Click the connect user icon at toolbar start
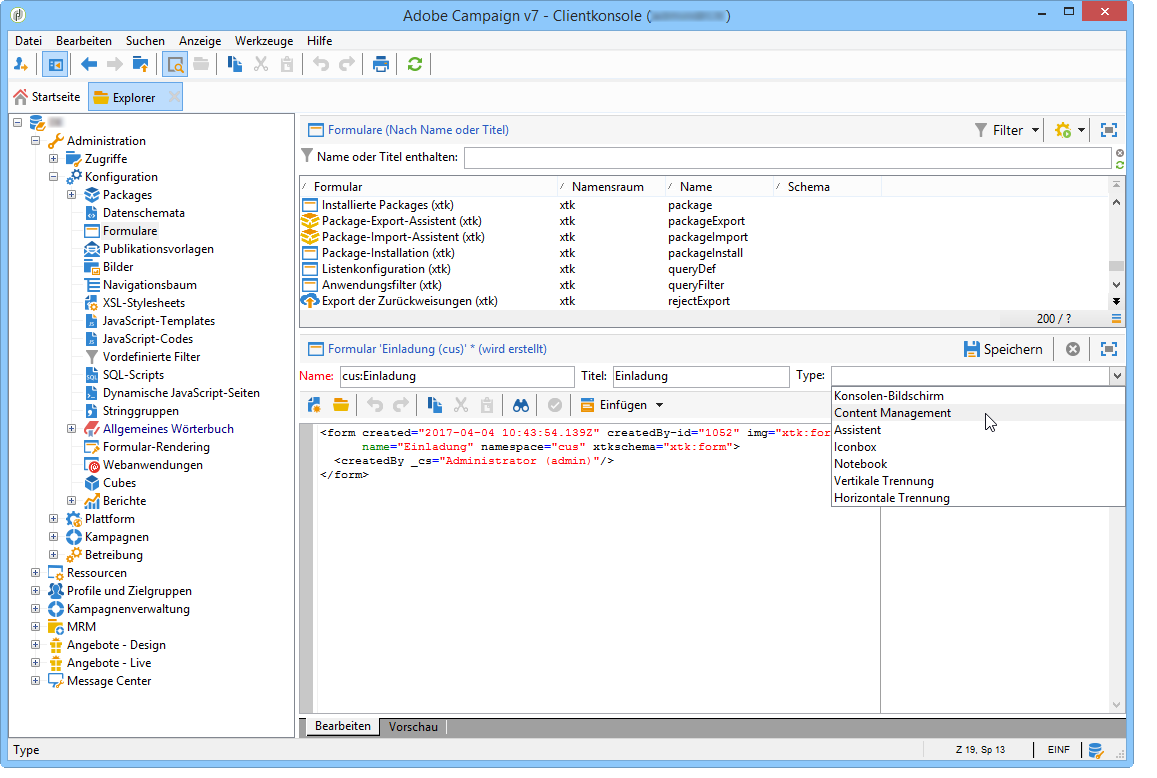The image size is (1157, 778). pos(21,64)
